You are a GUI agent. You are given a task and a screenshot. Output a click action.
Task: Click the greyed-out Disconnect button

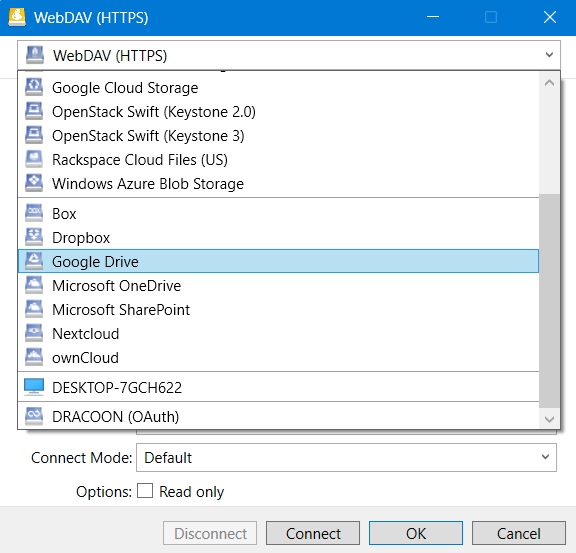click(x=210, y=533)
